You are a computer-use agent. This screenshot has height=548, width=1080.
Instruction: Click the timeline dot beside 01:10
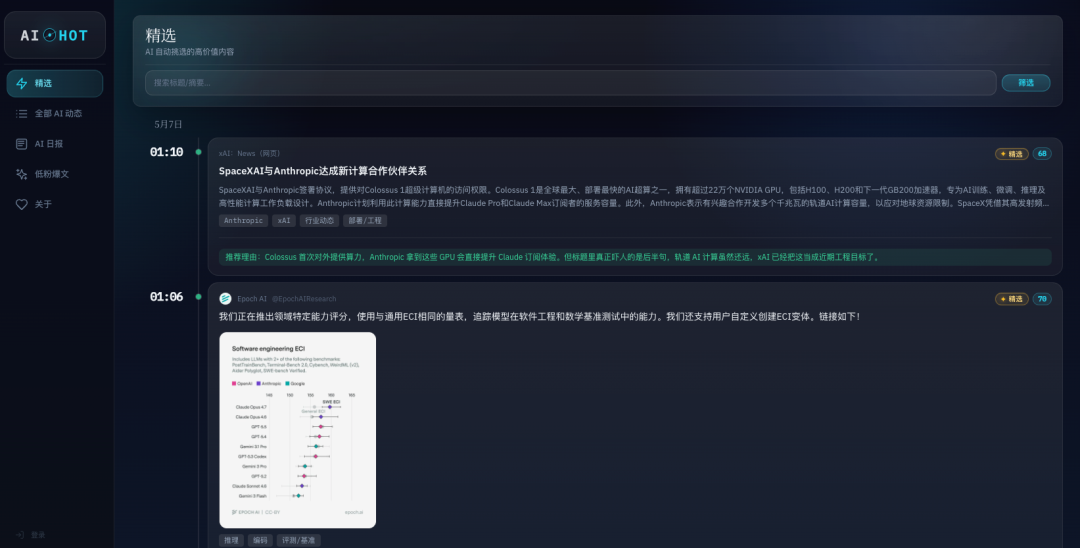[198, 152]
